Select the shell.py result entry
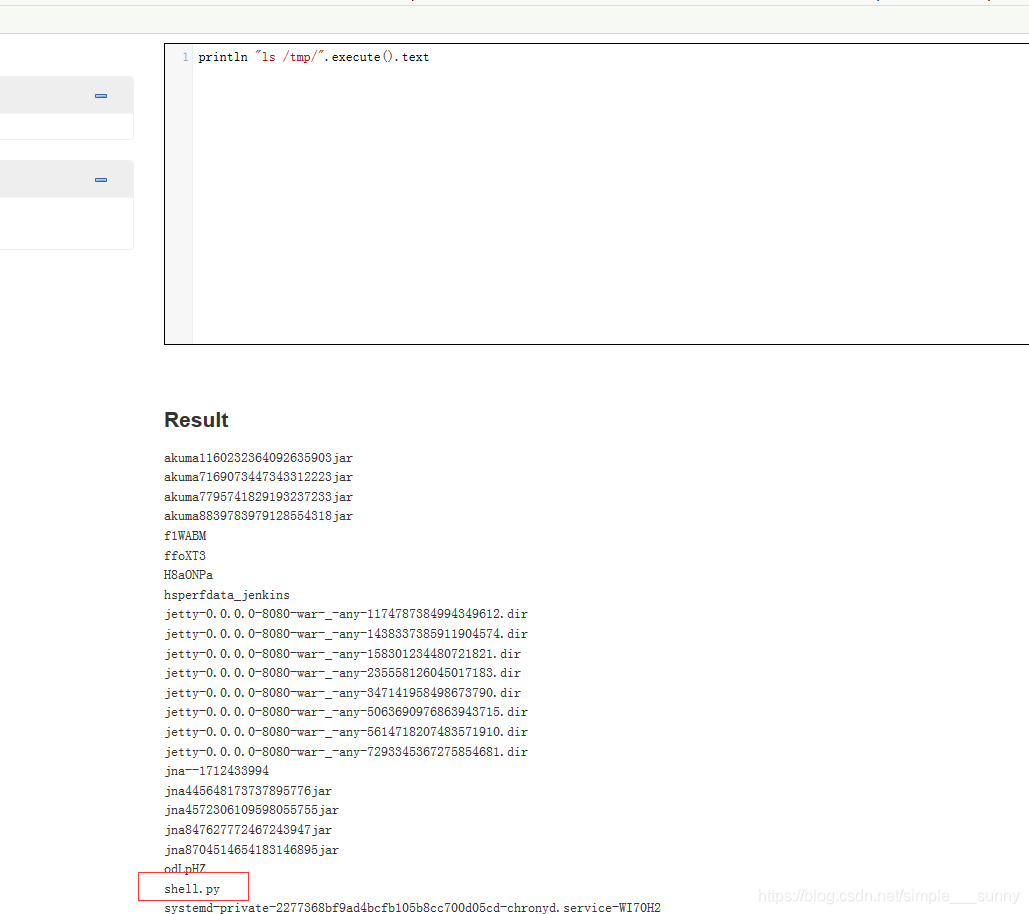Image resolution: width=1029 pixels, height=914 pixels. coord(192,889)
